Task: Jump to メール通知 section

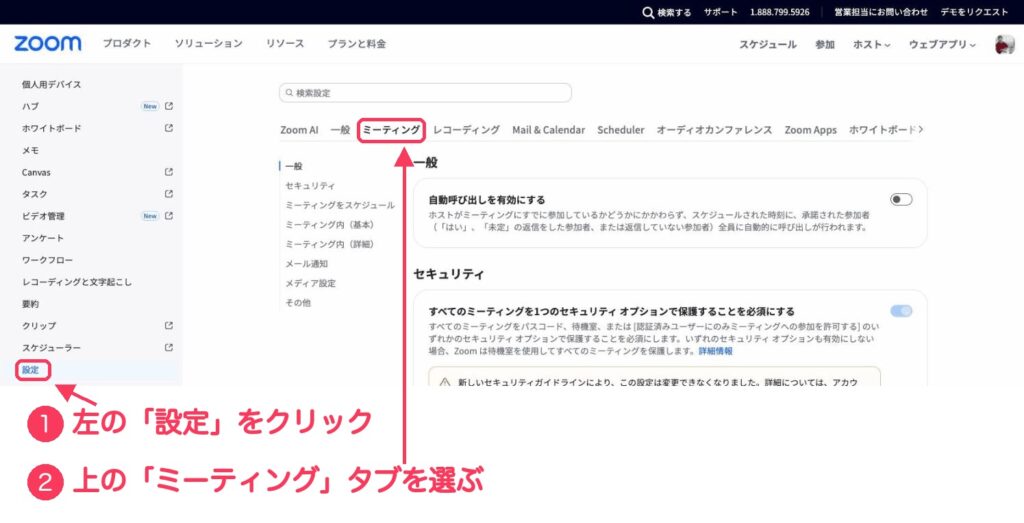Action: (306, 264)
